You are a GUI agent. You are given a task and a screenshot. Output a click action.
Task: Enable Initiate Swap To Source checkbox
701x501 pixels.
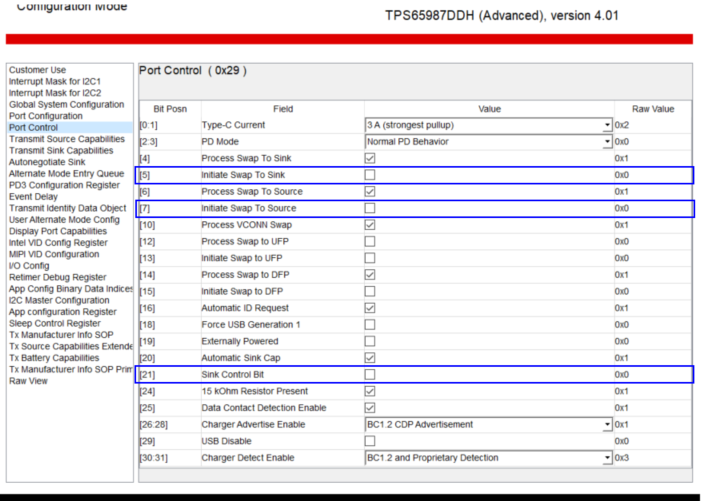point(370,208)
